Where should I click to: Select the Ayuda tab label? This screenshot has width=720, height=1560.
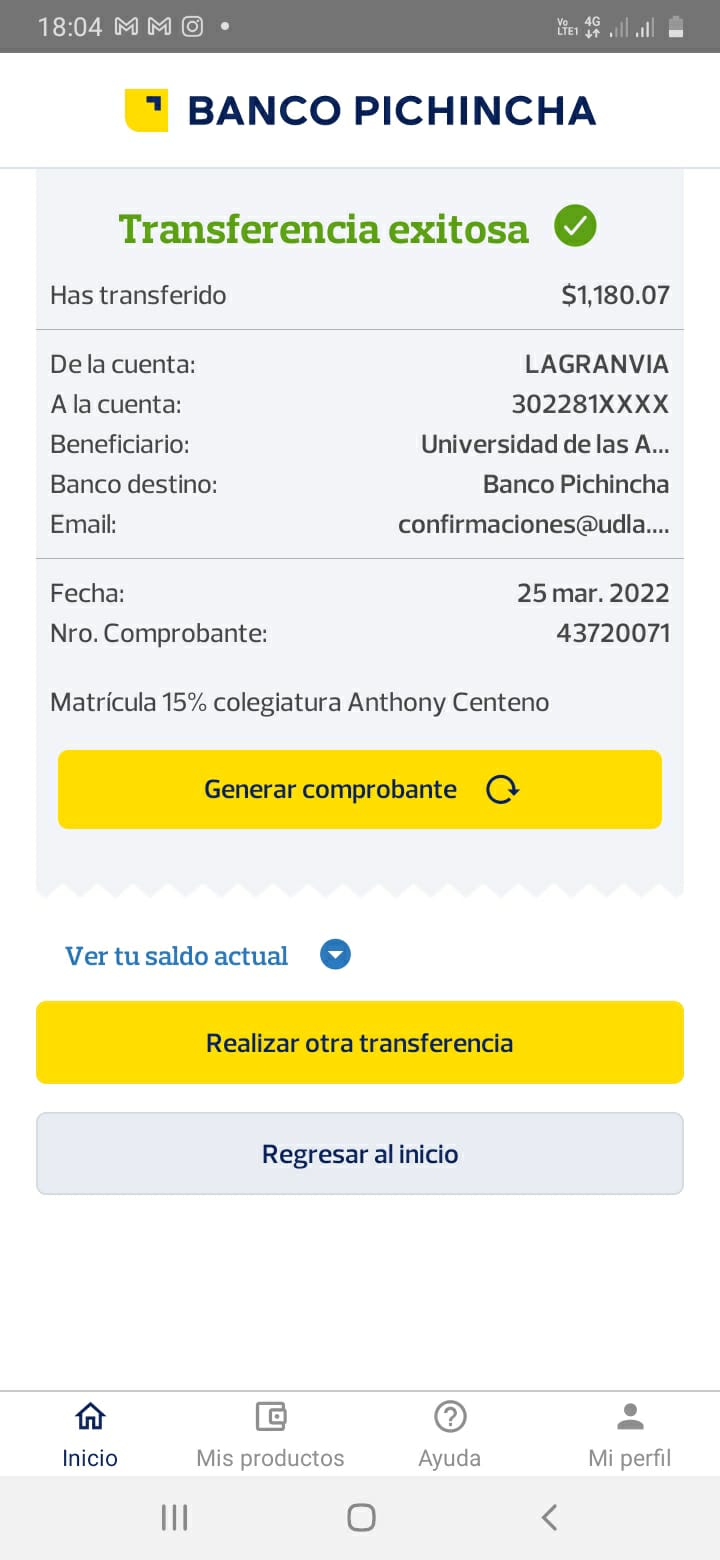[x=450, y=1458]
